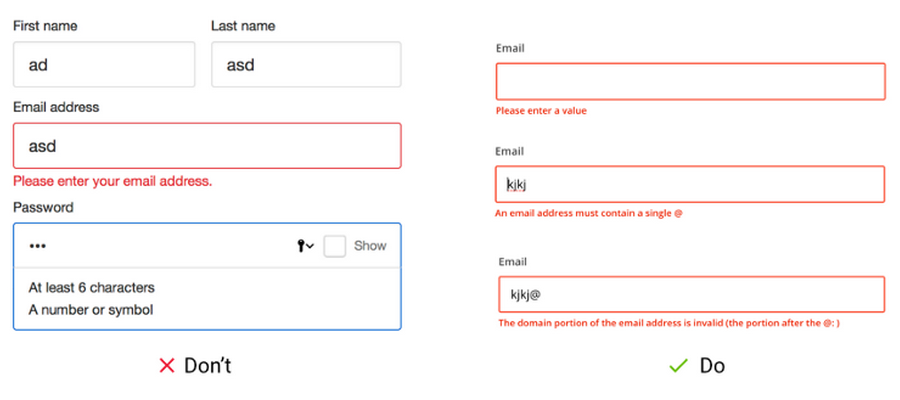Click the empty Email field on right
The height and width of the screenshot is (400, 900).
(x=690, y=81)
